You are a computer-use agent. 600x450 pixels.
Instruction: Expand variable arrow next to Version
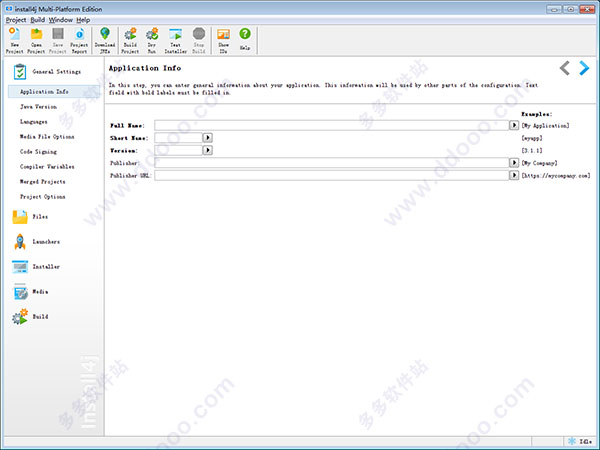207,150
